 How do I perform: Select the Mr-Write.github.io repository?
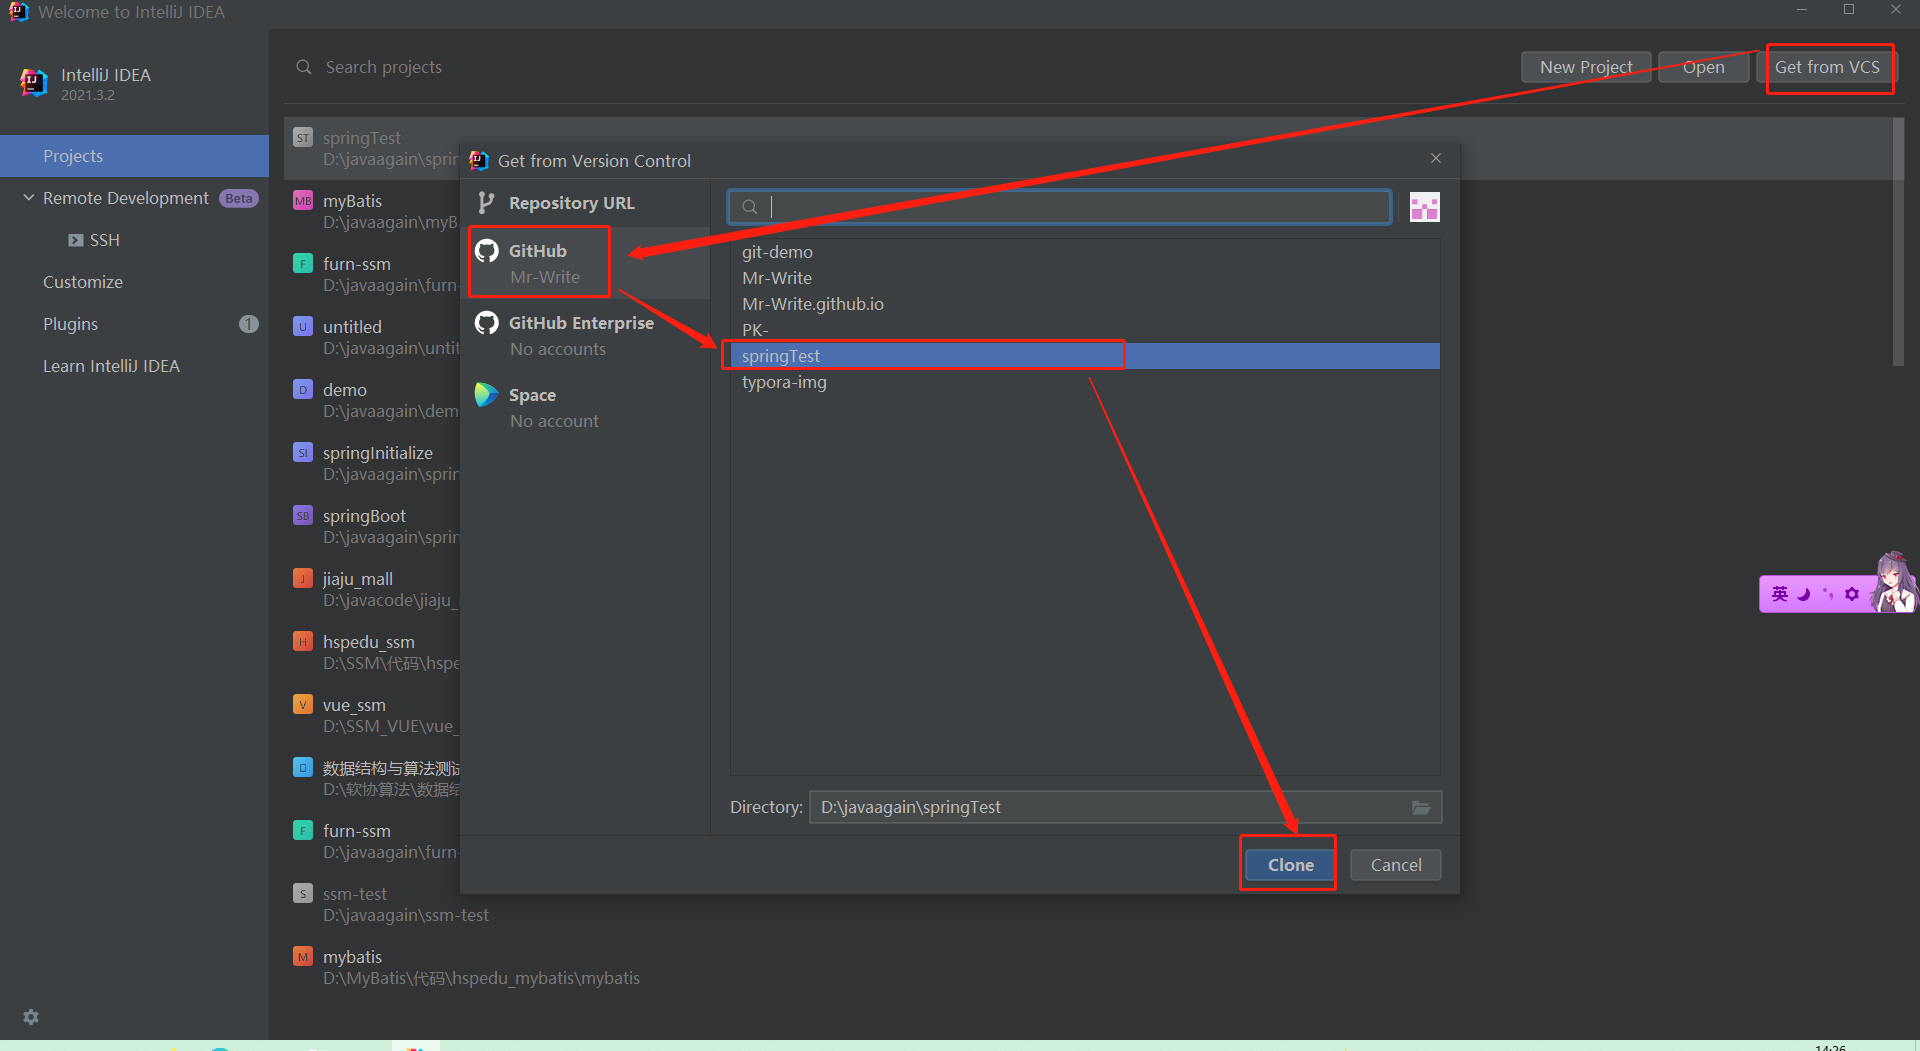click(1085, 304)
